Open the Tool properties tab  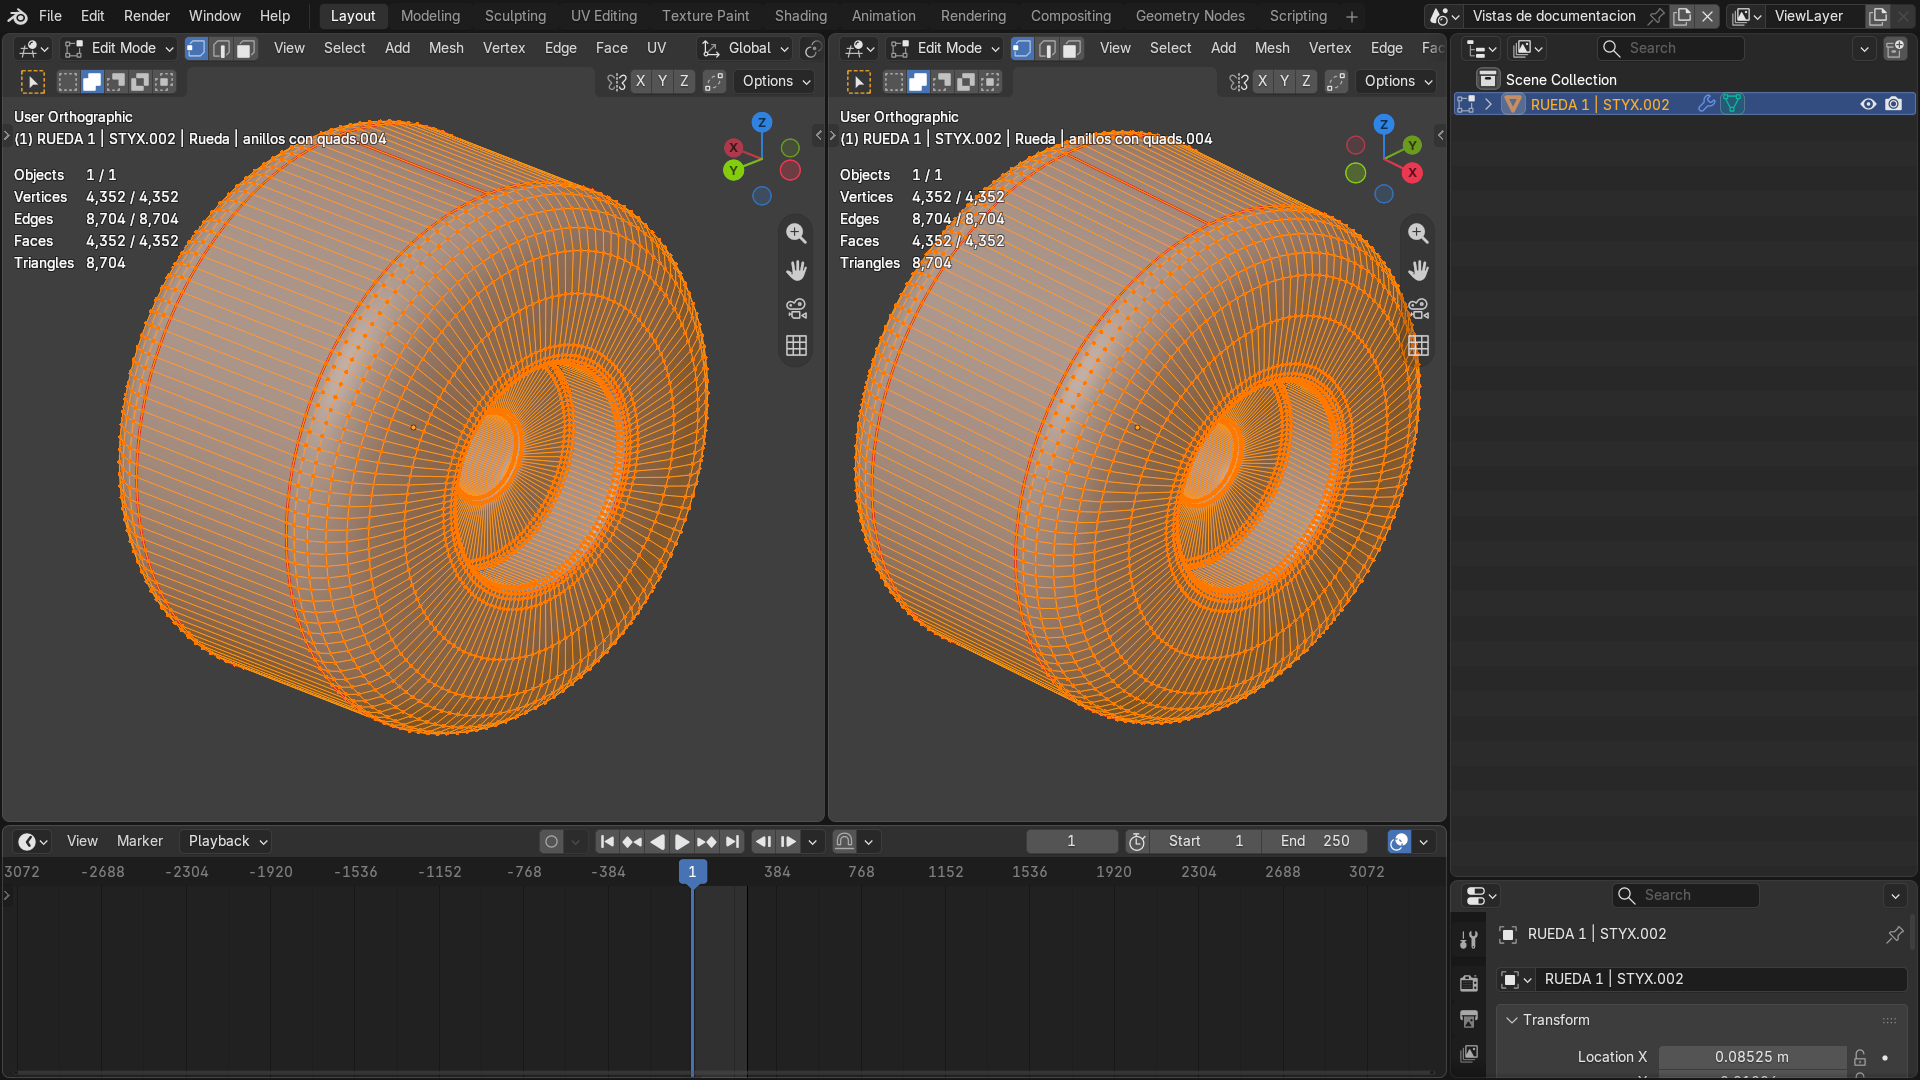[1469, 939]
